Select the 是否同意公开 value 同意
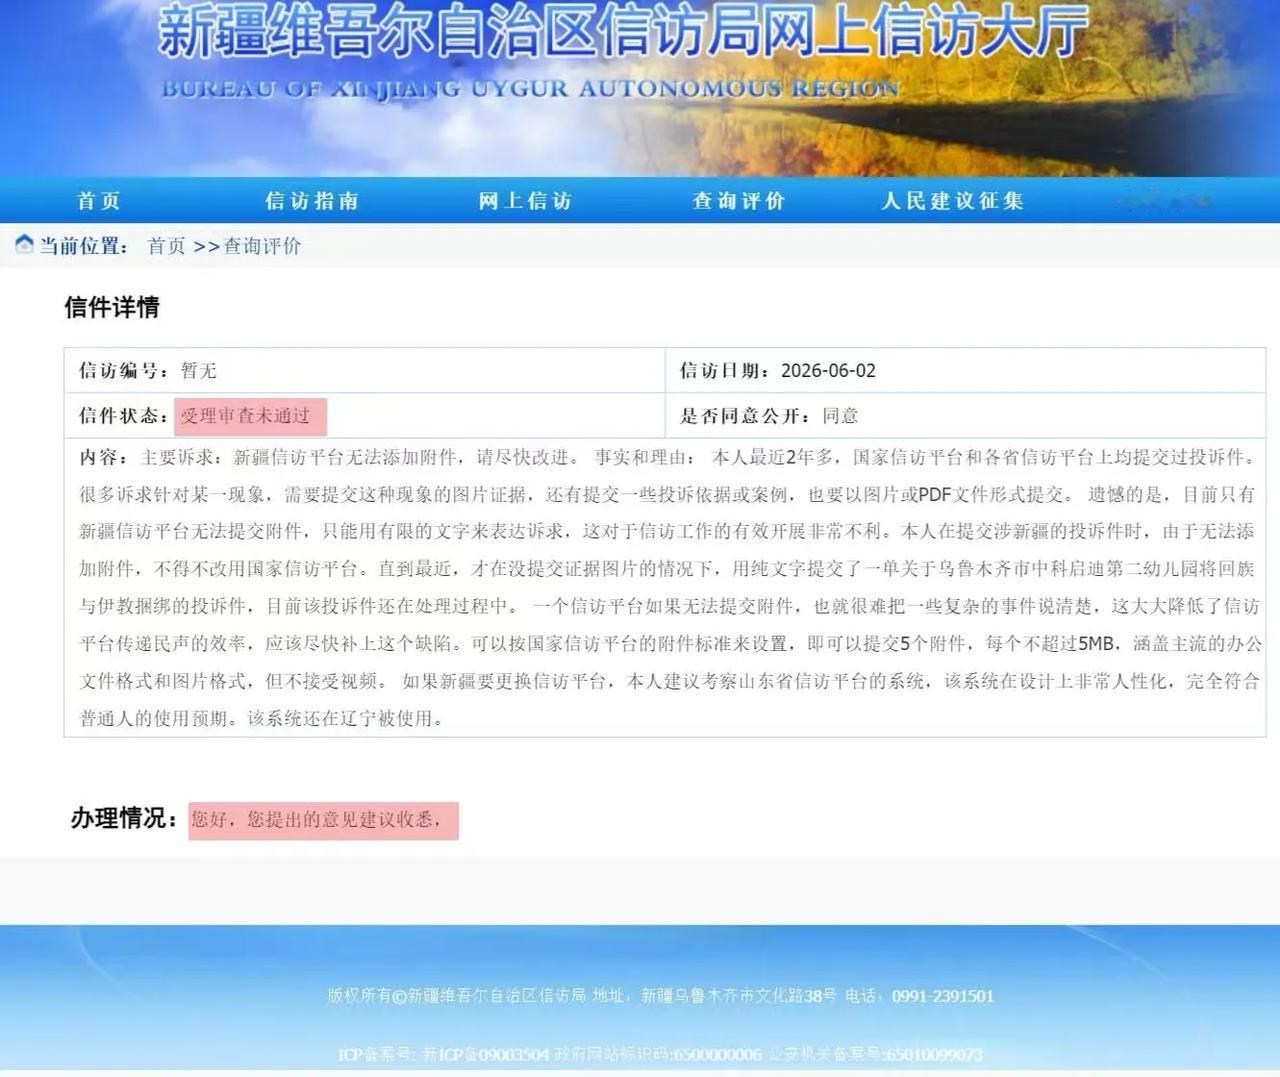The width and height of the screenshot is (1280, 1077). click(840, 416)
